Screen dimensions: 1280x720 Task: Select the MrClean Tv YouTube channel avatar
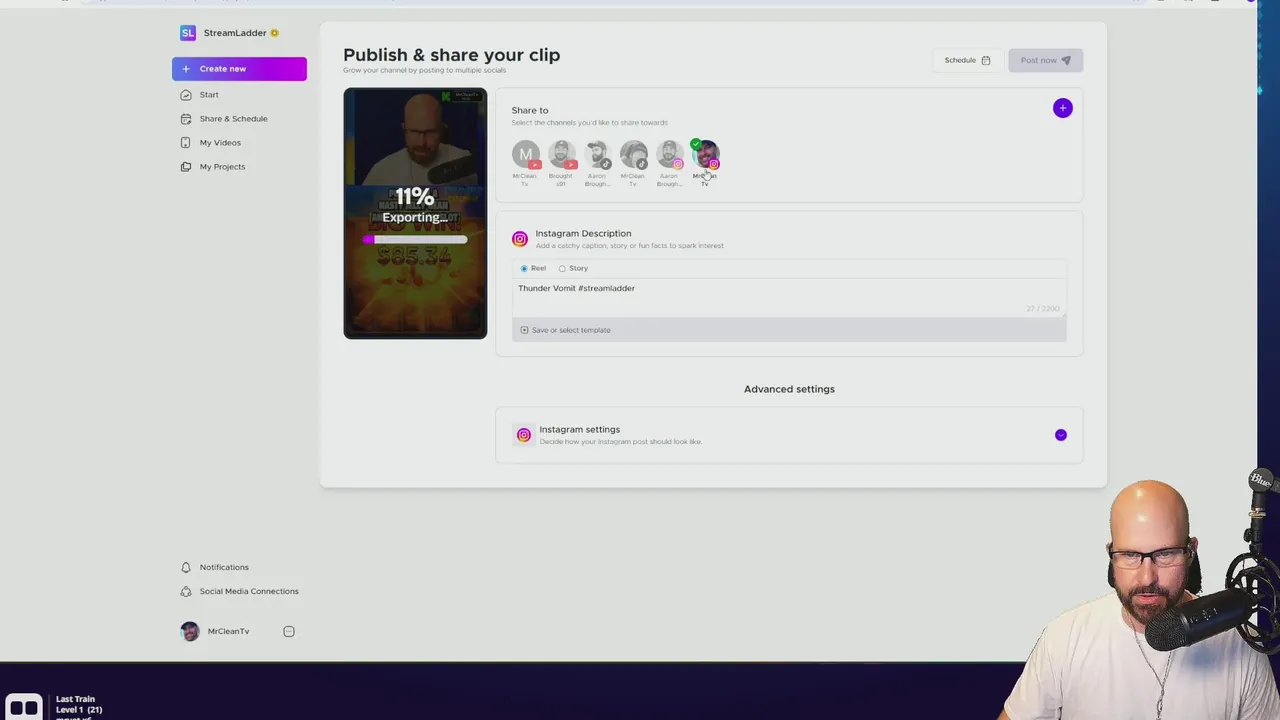click(x=526, y=155)
